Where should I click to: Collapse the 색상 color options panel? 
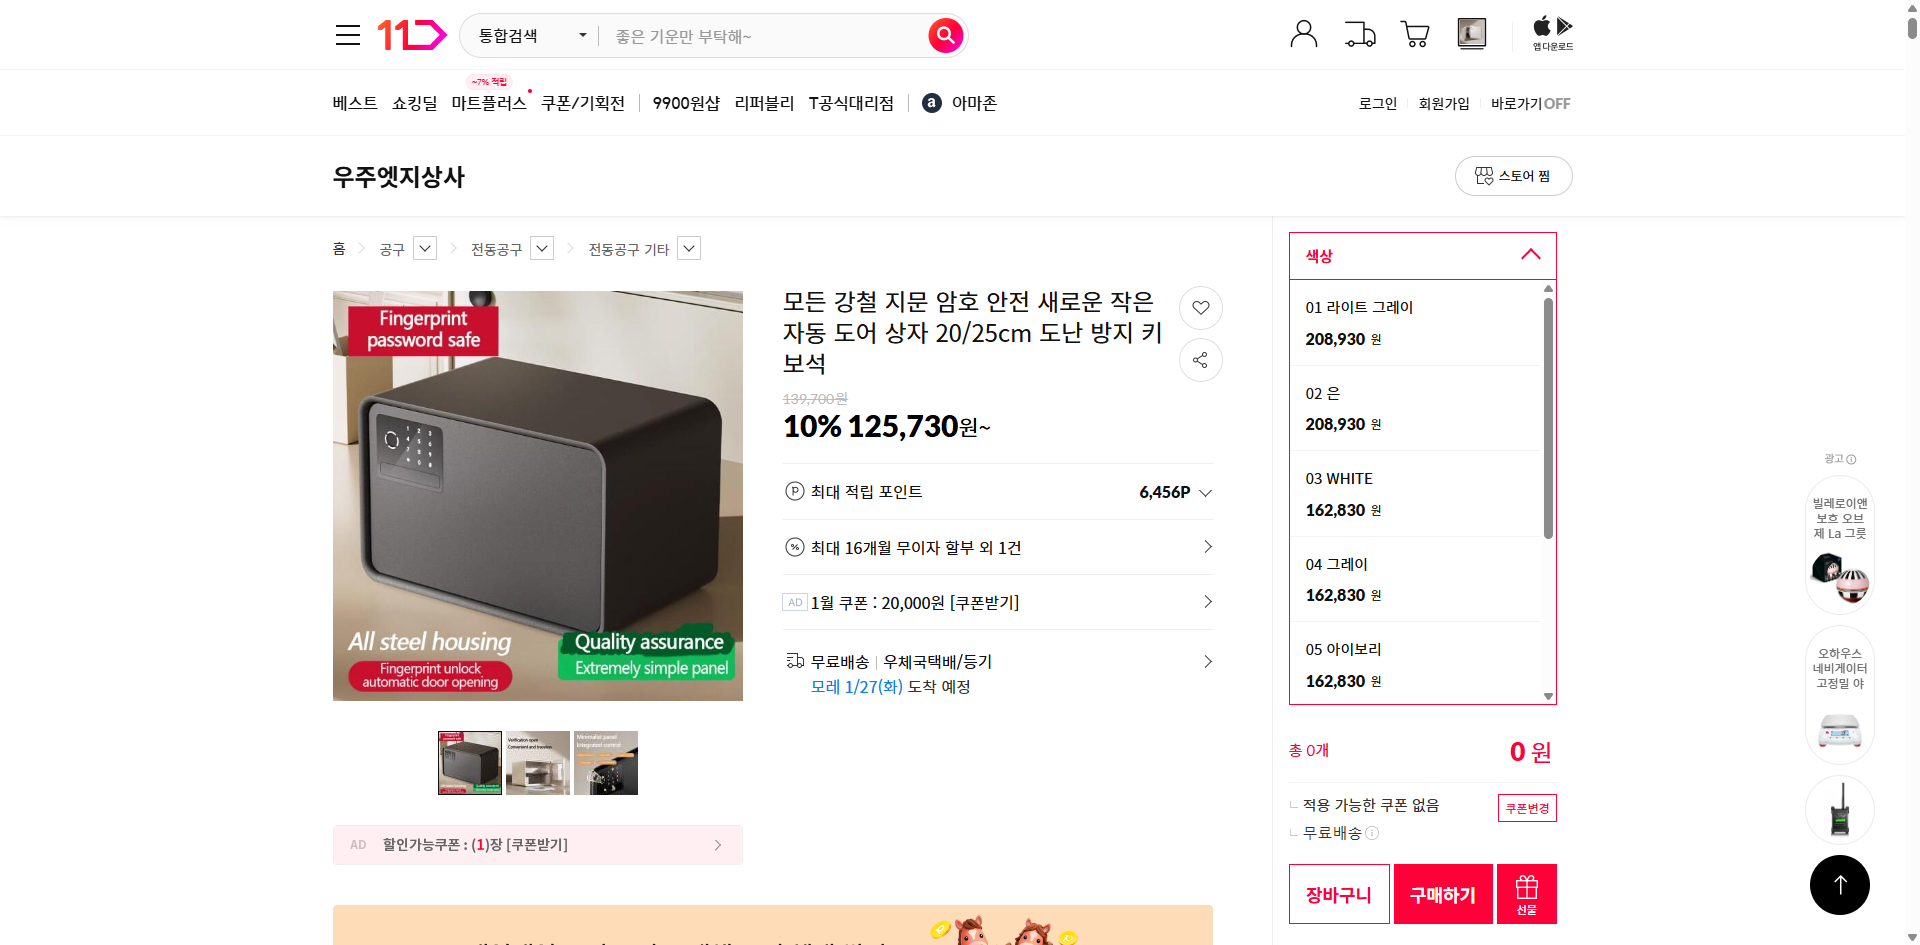click(x=1530, y=255)
